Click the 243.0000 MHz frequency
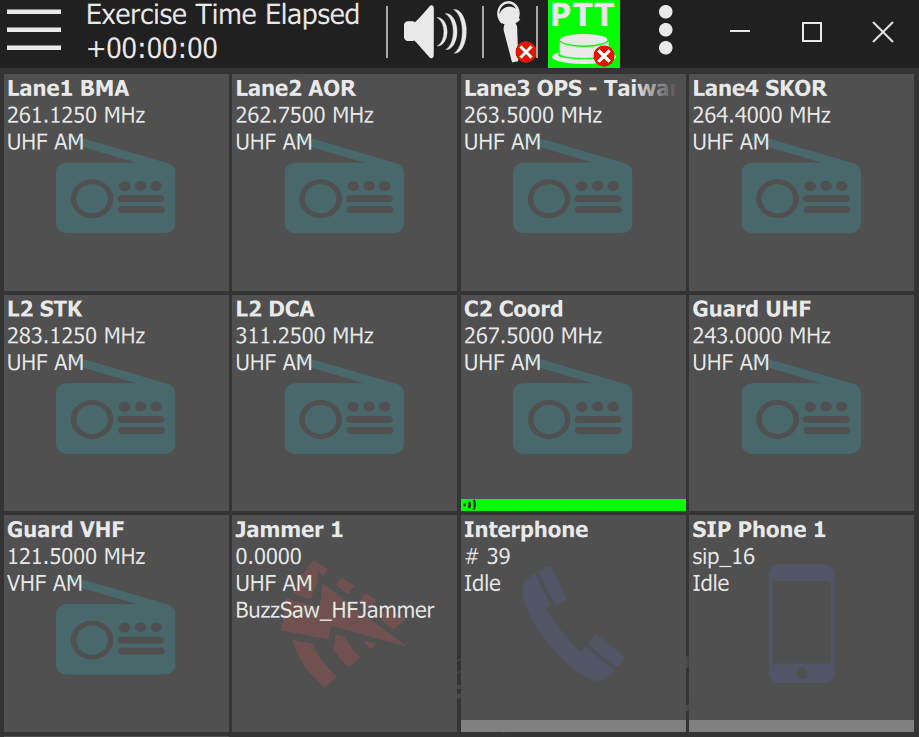Viewport: 919px width, 737px height. (x=762, y=336)
